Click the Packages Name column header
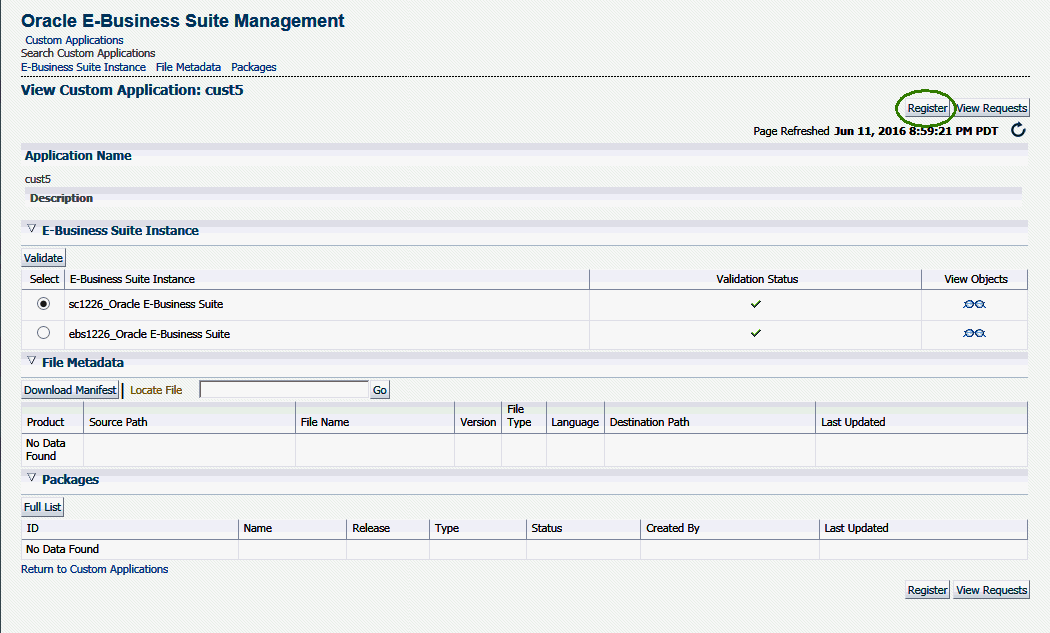 pos(258,528)
